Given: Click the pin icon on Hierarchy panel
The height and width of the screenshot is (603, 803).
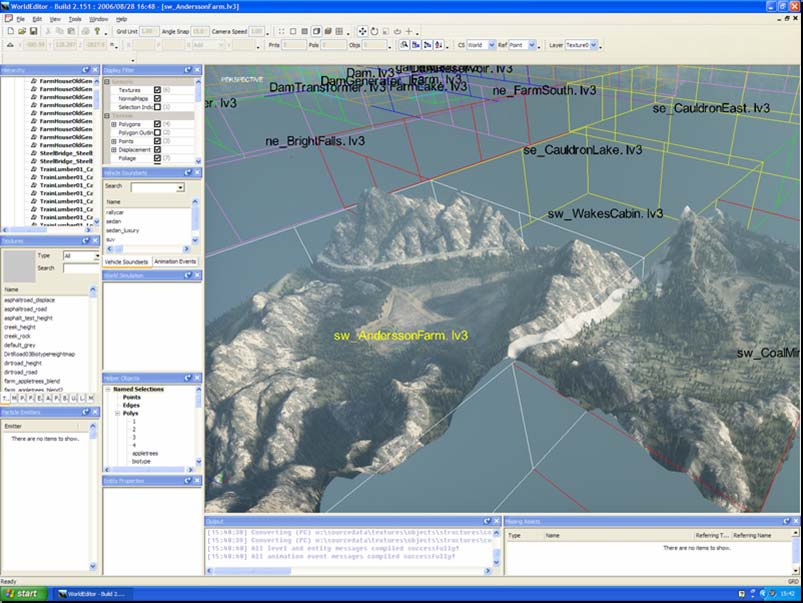Looking at the screenshot, I should (x=86, y=70).
